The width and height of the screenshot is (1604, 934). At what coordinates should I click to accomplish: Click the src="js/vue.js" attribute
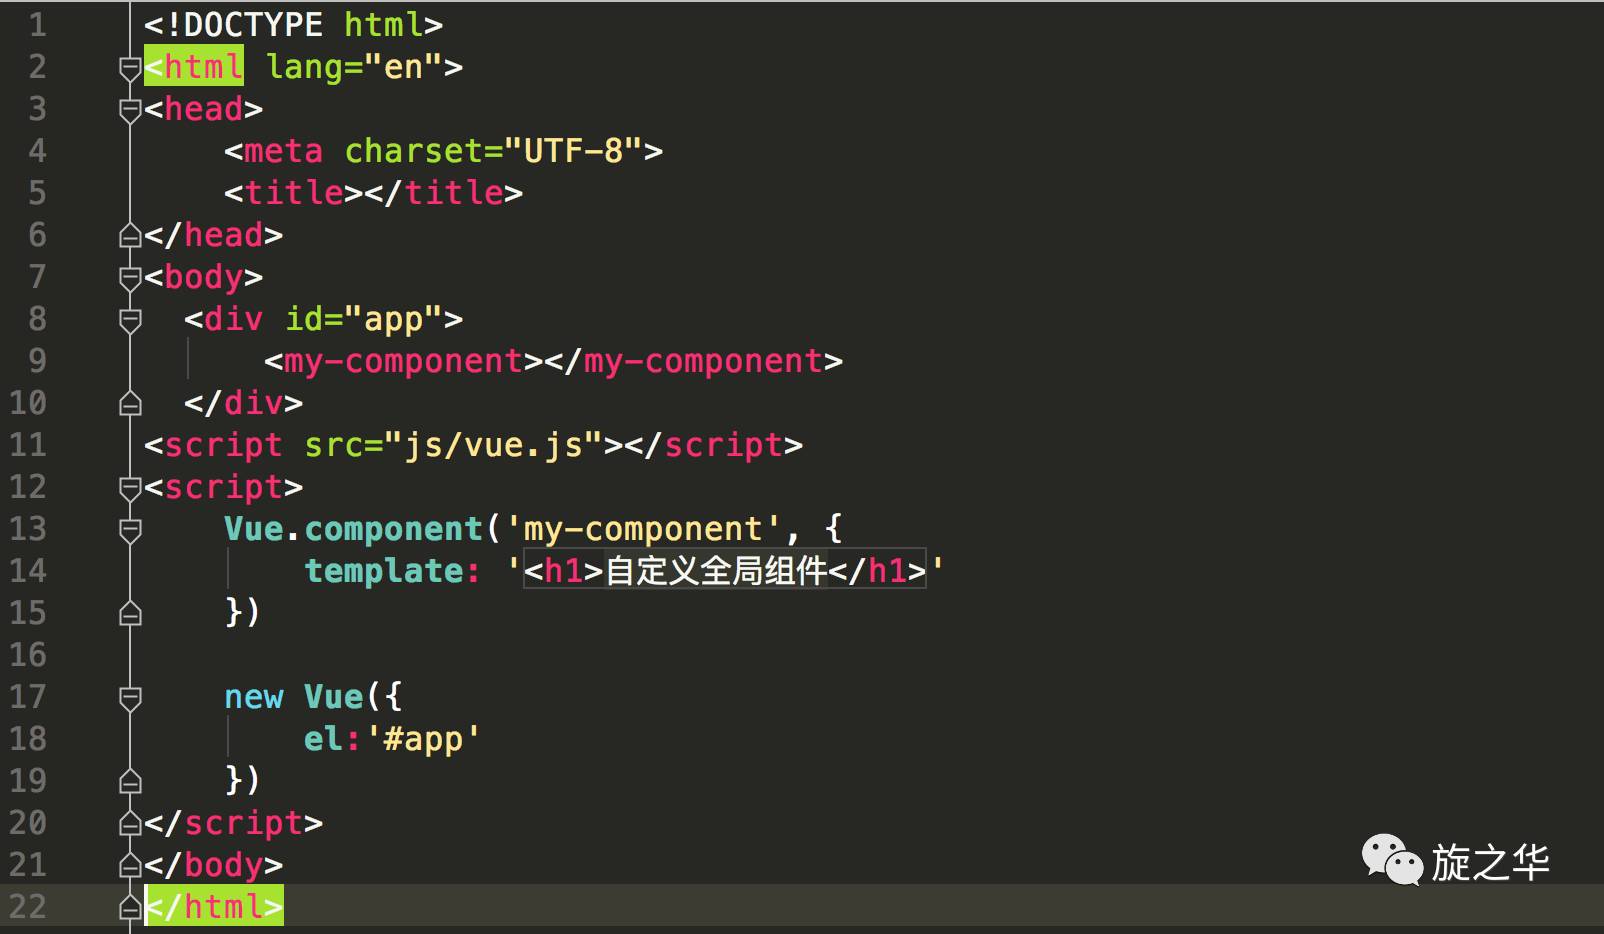(454, 445)
